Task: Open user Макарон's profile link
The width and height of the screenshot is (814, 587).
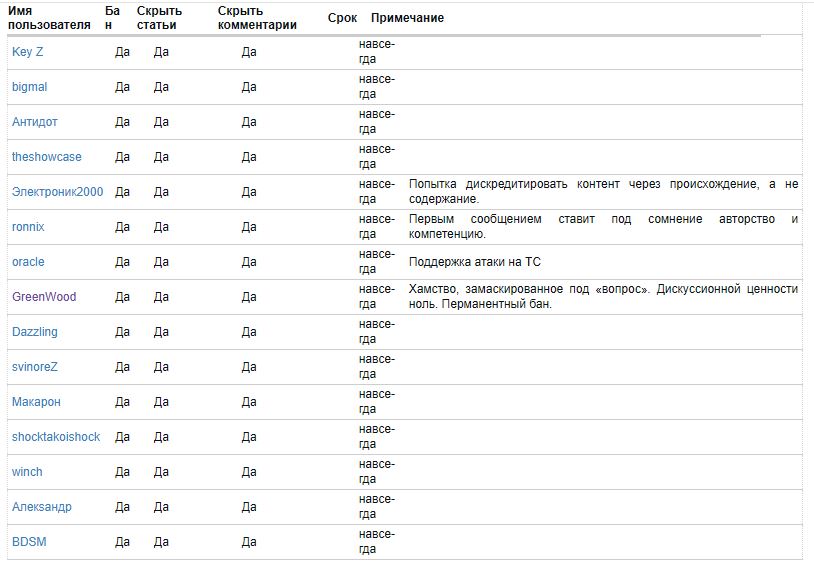Action: tap(36, 402)
